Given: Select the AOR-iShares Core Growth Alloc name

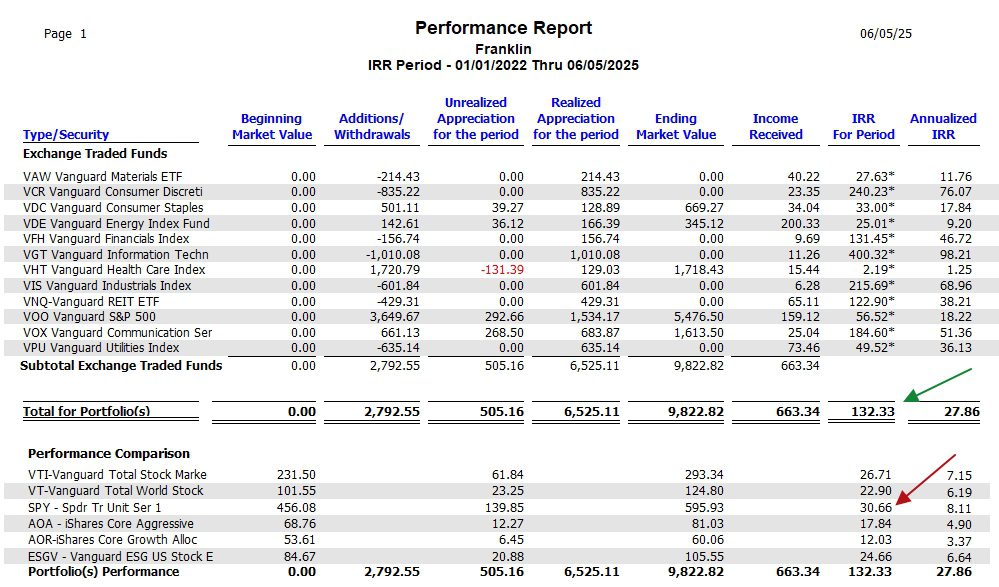Looking at the screenshot, I should click(113, 540).
